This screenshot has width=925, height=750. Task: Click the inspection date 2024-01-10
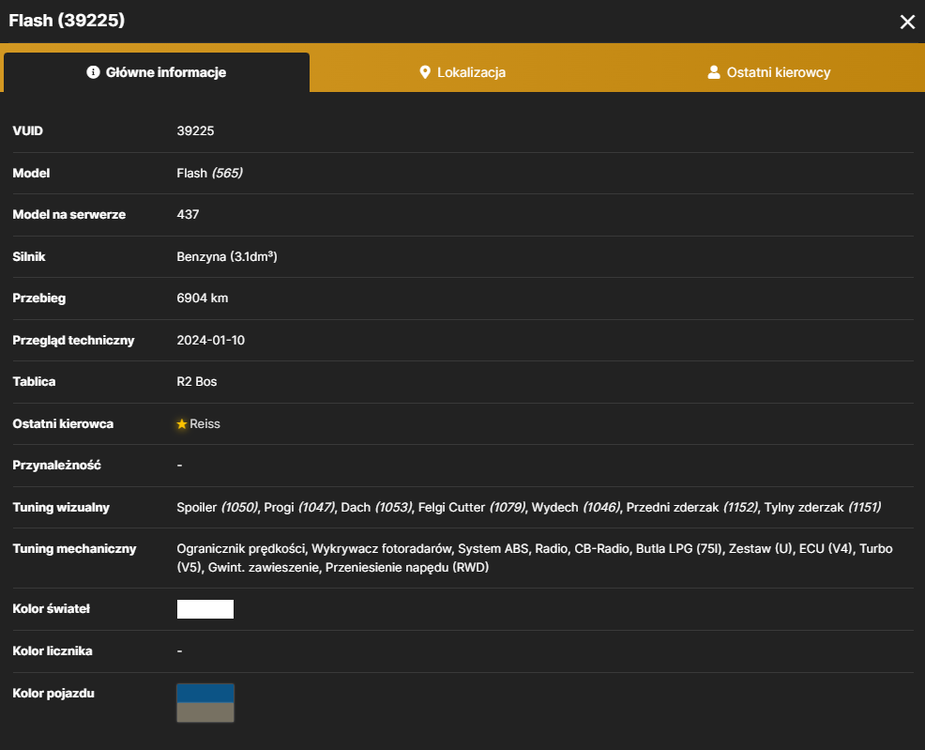point(211,340)
